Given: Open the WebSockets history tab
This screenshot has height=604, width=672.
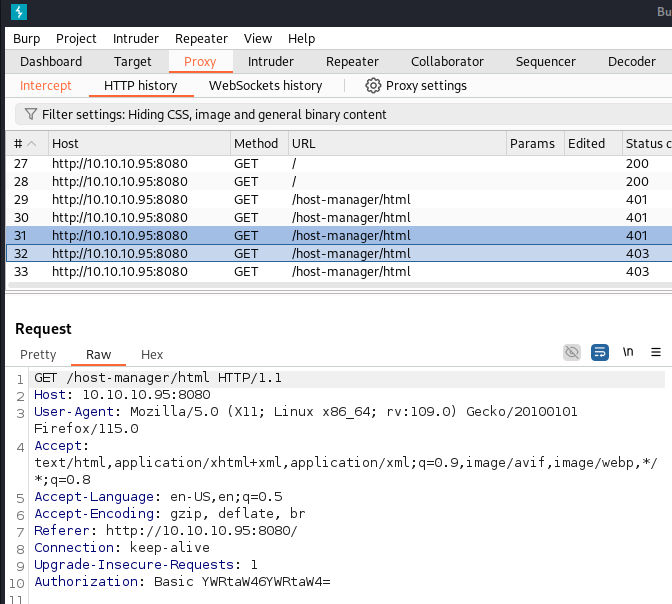Looking at the screenshot, I should tap(265, 86).
